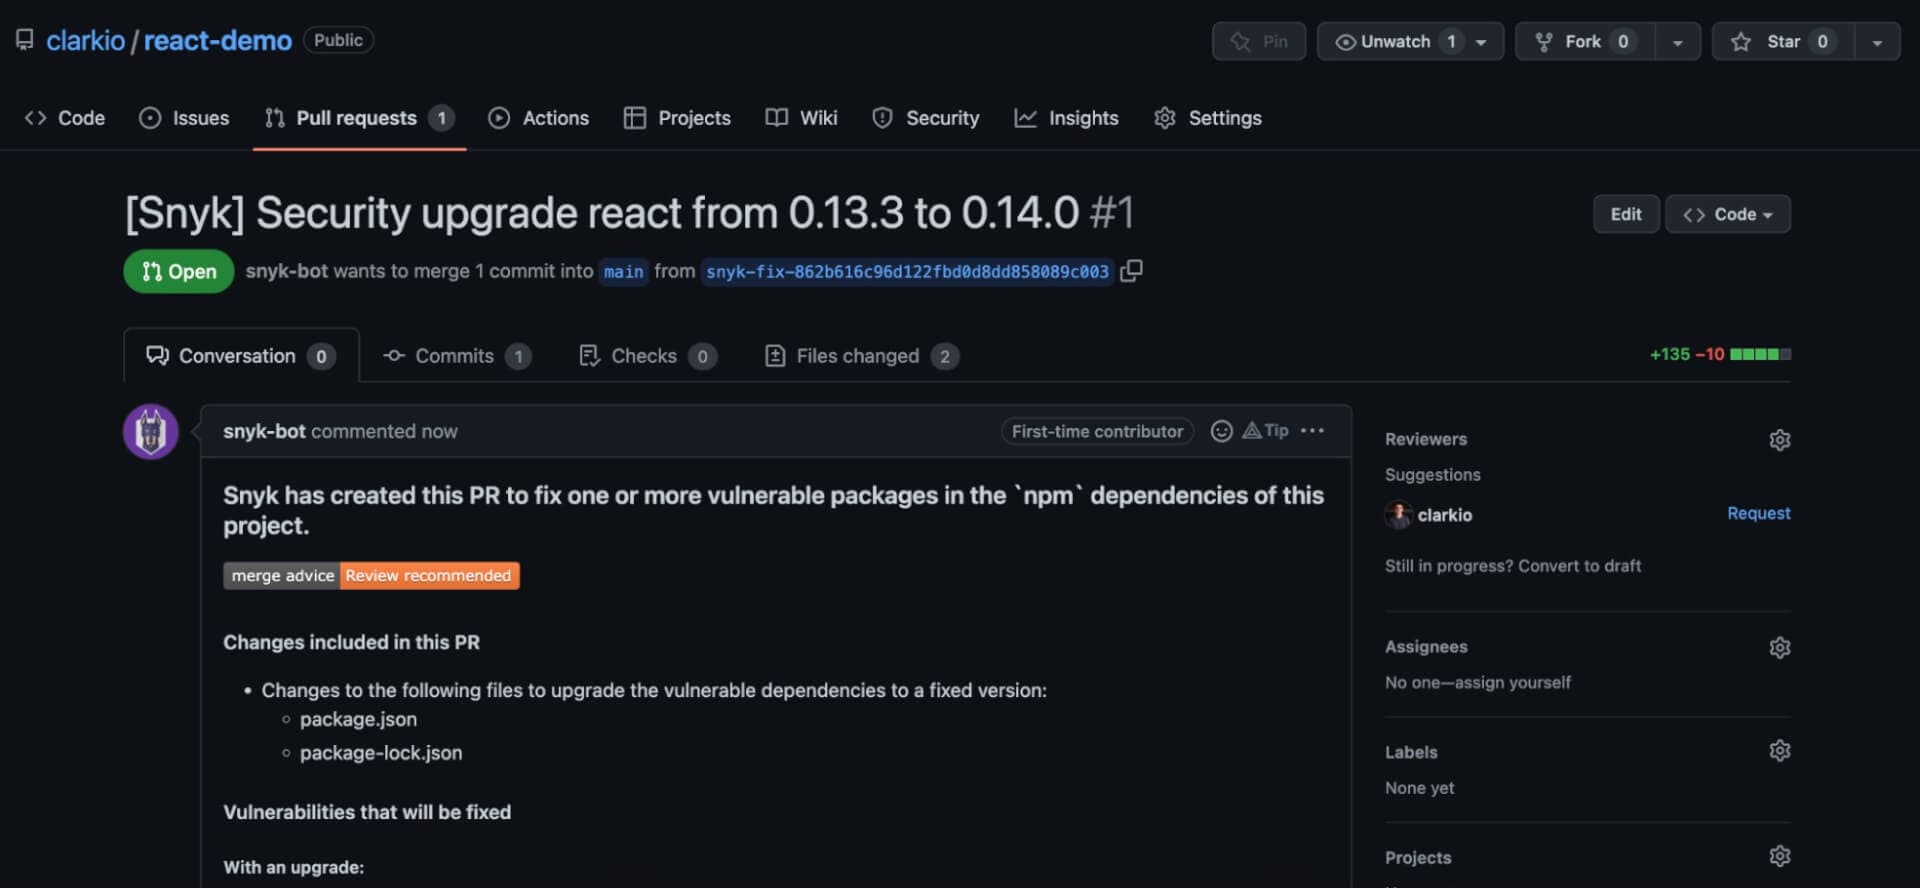The image size is (1920, 889).
Task: Open the Issues tab
Action: [184, 118]
